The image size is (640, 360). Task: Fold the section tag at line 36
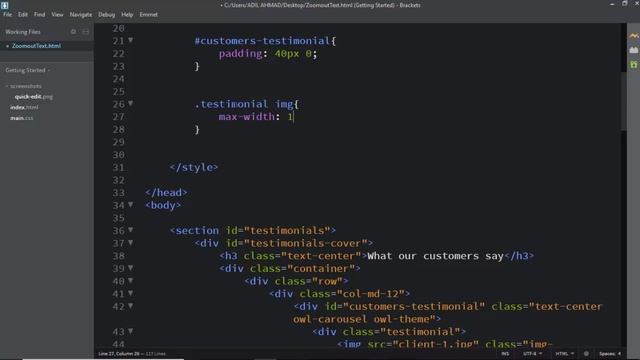(x=131, y=230)
